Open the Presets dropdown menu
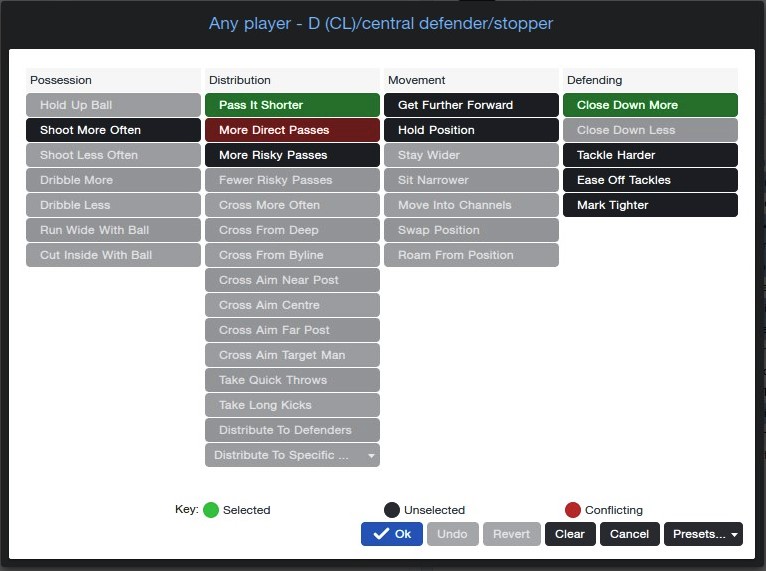 click(x=703, y=534)
